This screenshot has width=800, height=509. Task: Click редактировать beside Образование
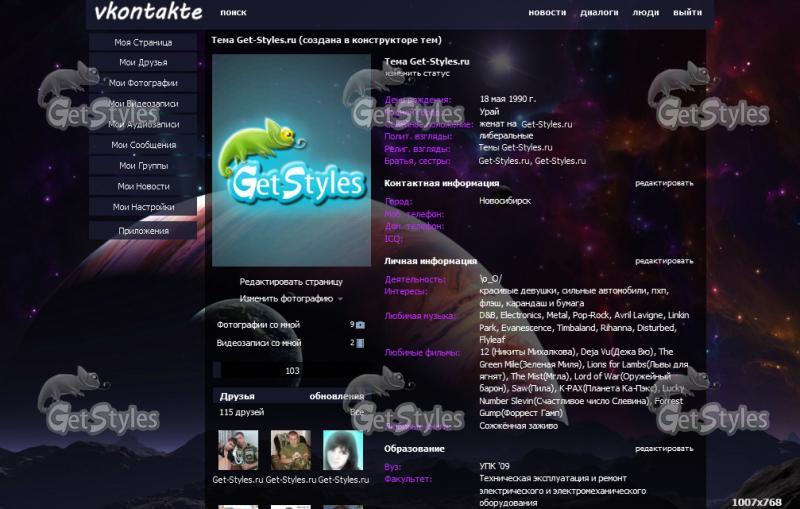(x=664, y=449)
